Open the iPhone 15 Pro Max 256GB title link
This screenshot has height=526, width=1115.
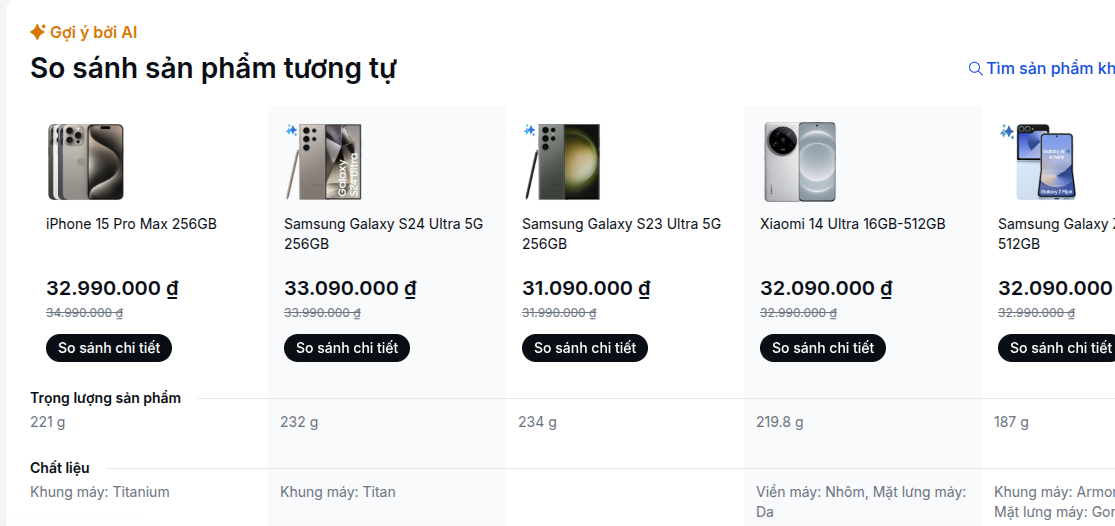tap(132, 224)
